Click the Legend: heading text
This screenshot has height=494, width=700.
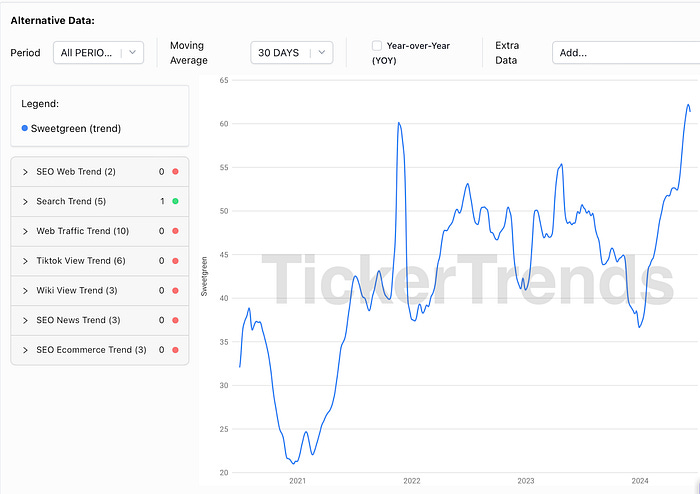(x=40, y=104)
